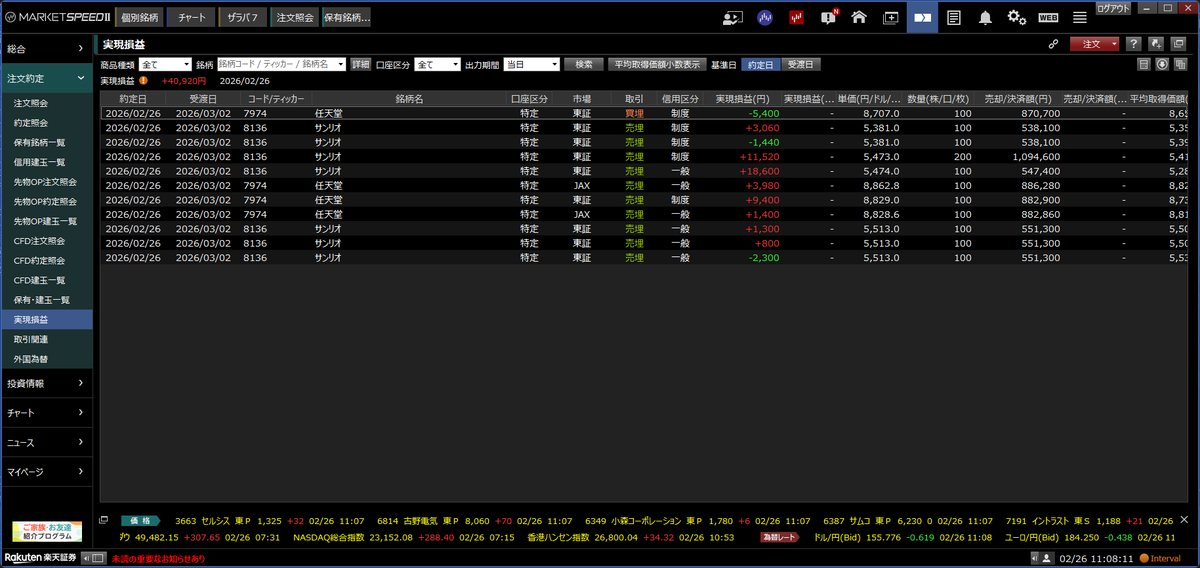Open 約定照会 in the sidebar
Screen dimensions: 1200x568
[x=46, y=123]
